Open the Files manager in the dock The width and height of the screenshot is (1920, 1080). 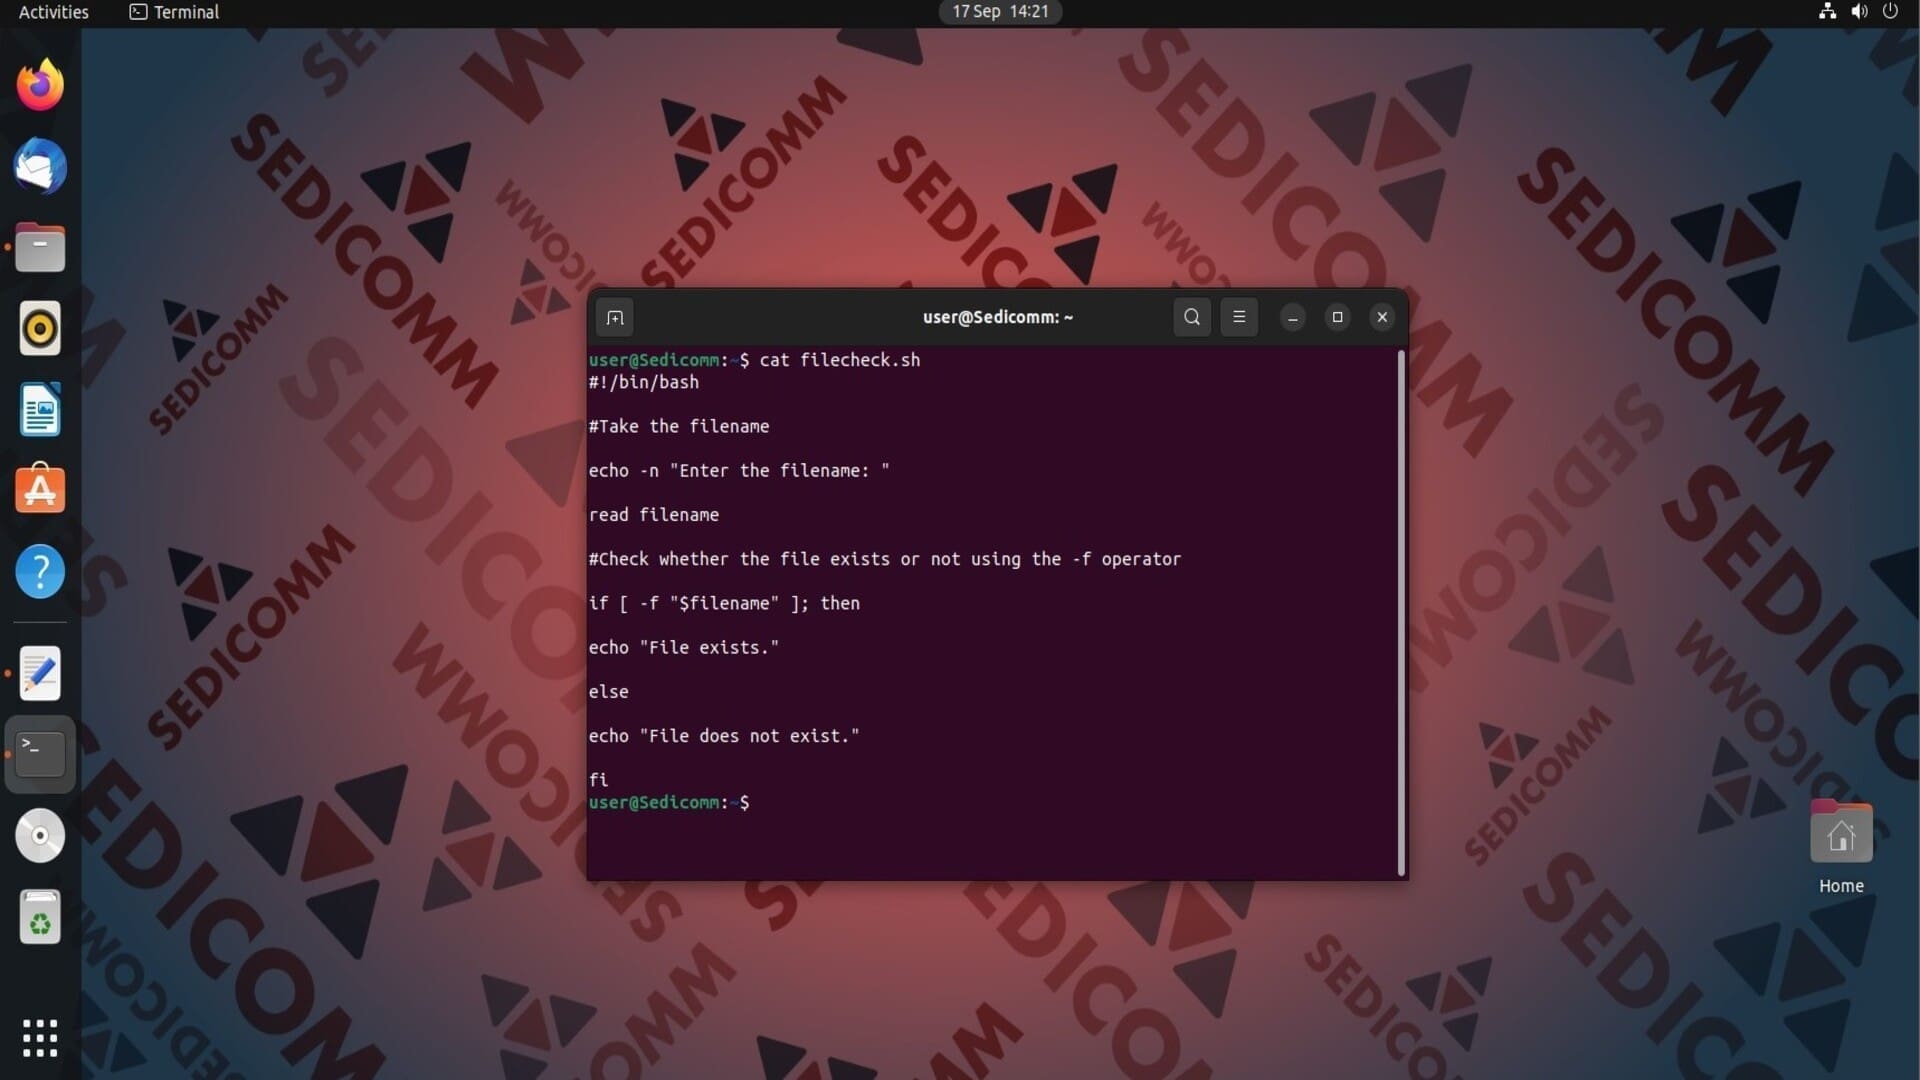40,247
